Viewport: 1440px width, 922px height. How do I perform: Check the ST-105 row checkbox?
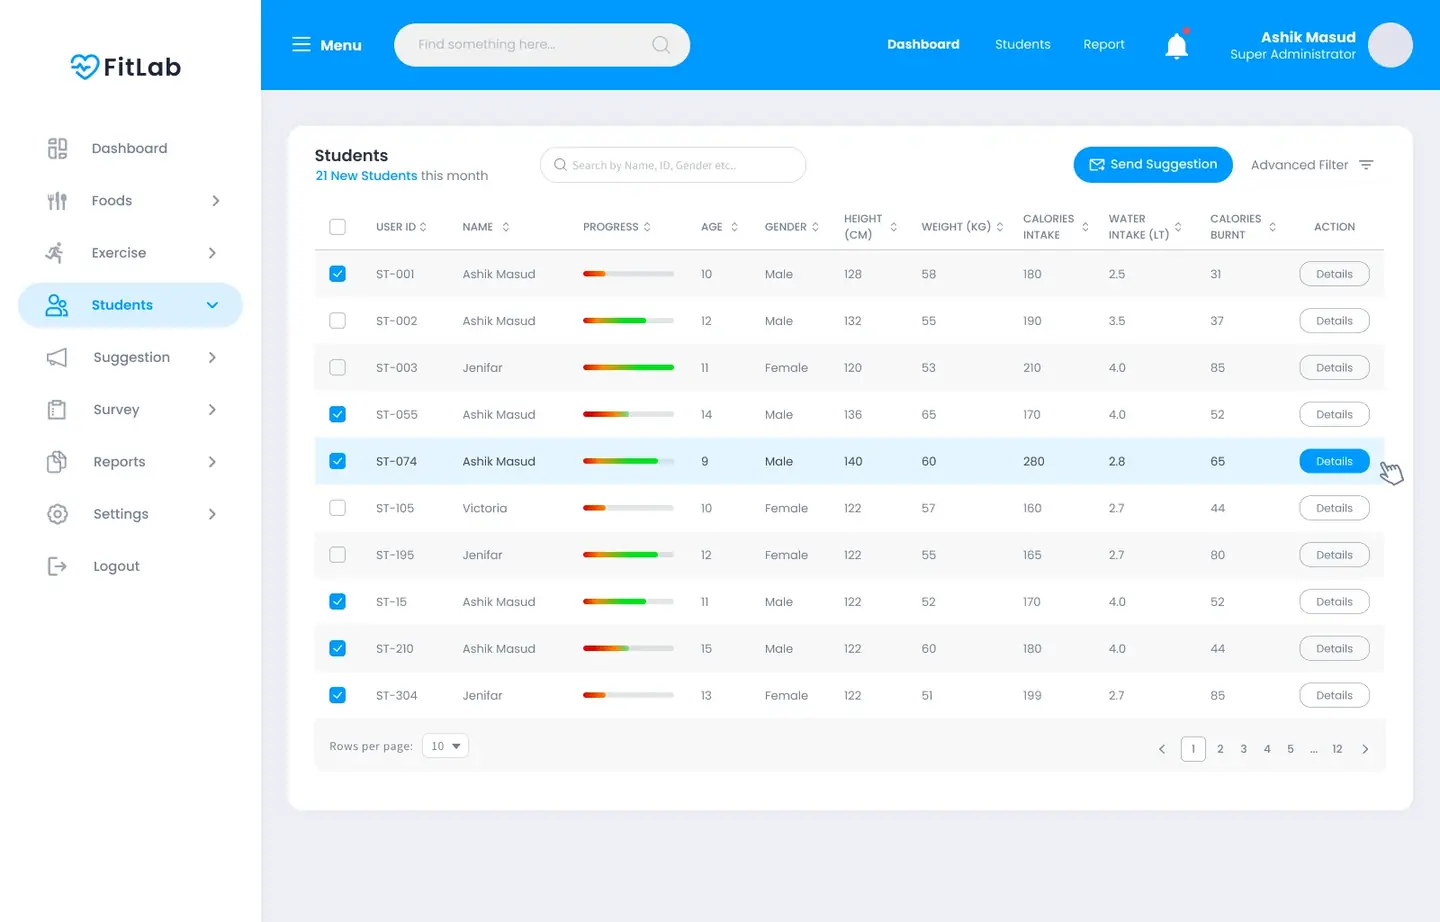pos(337,508)
